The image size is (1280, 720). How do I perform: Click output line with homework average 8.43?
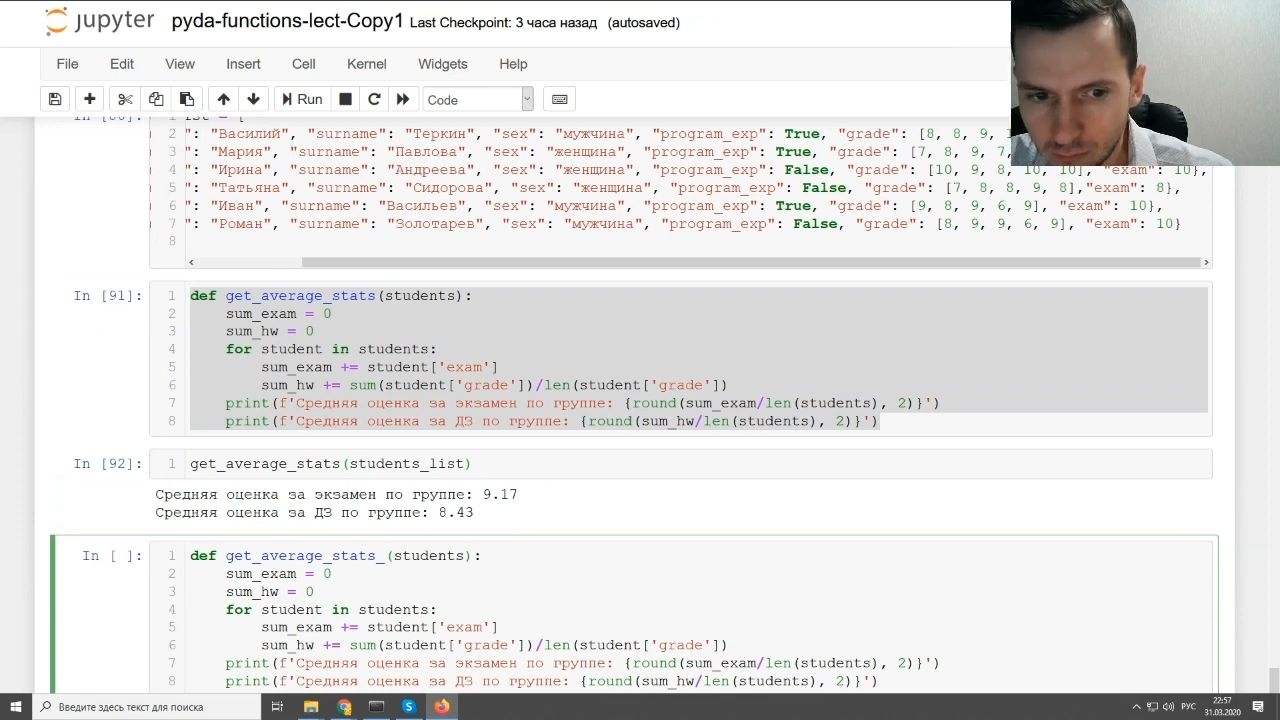point(314,512)
